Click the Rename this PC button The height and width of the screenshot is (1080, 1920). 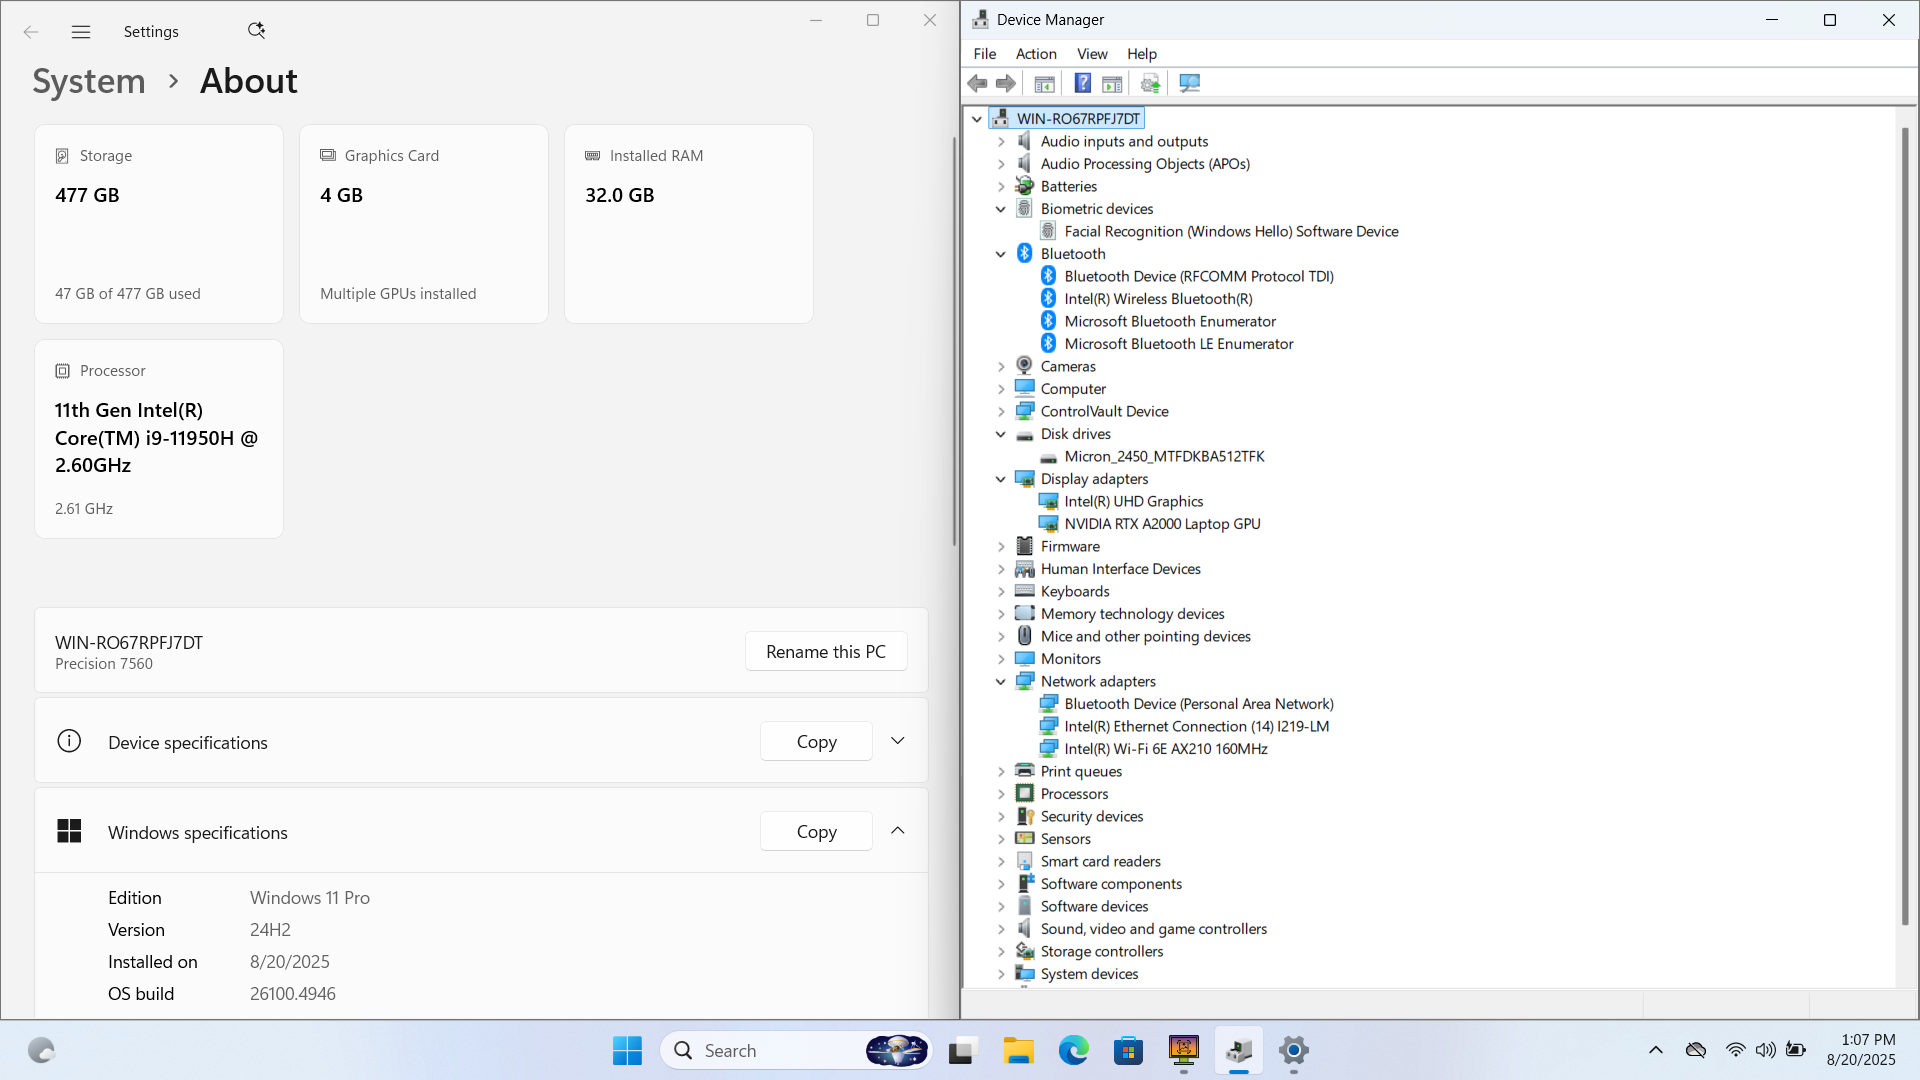(825, 652)
